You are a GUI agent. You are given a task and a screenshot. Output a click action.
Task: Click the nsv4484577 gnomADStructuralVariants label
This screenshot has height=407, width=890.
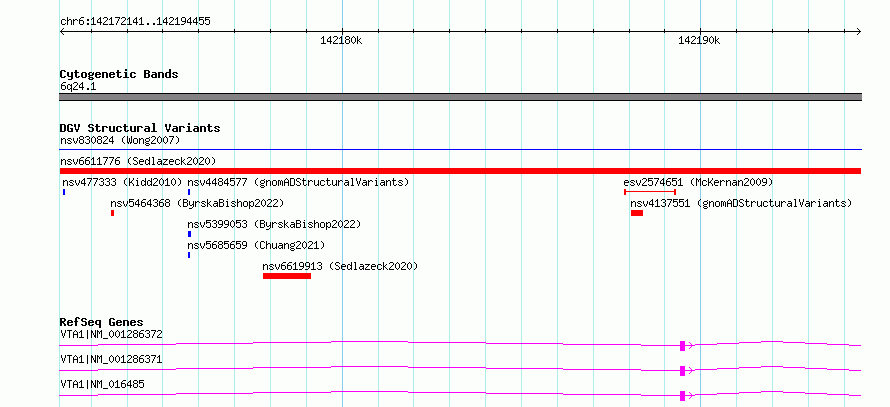pos(299,182)
